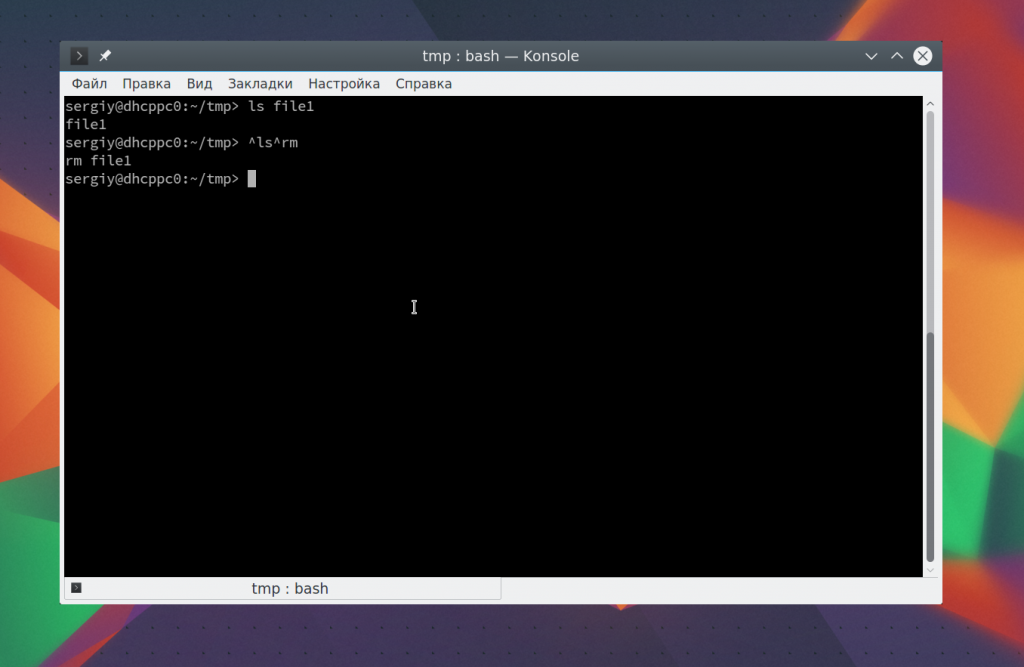This screenshot has height=667, width=1024.
Task: Click the terminal cursor at the last prompt
Action: (x=252, y=179)
